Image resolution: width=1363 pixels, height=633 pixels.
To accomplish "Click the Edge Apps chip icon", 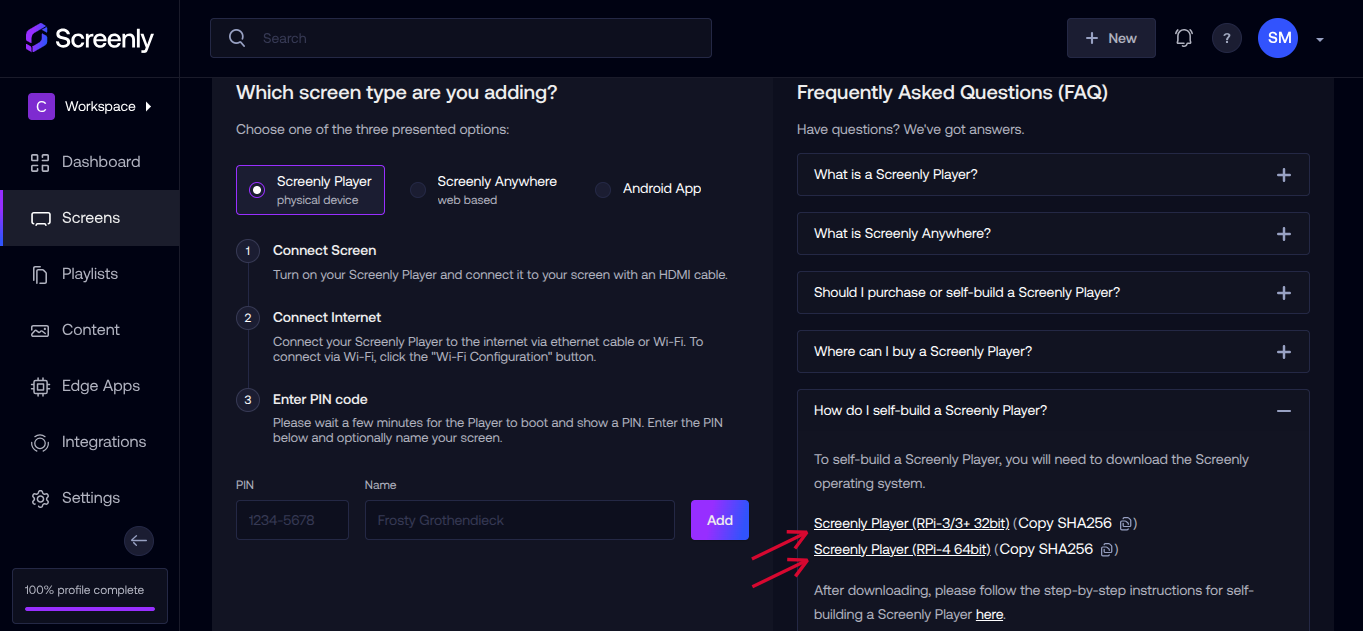I will coord(40,386).
